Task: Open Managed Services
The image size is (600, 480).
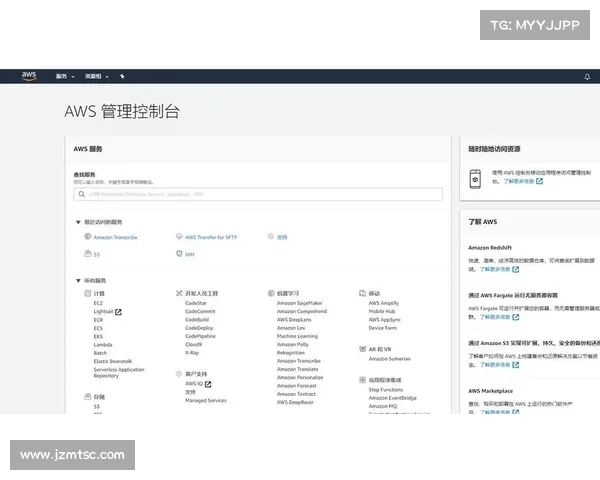Action: click(206, 400)
